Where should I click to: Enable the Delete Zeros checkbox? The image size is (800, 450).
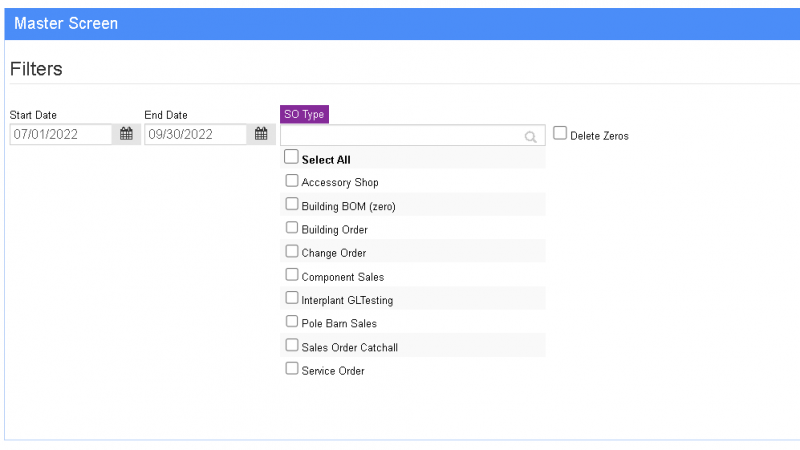(560, 133)
